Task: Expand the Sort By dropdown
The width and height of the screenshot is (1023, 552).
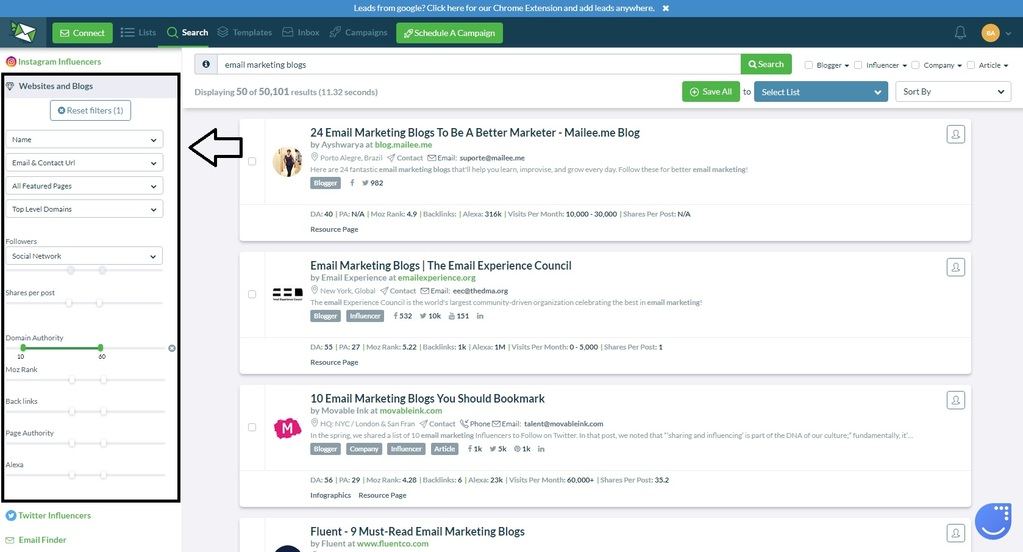Action: tap(953, 92)
